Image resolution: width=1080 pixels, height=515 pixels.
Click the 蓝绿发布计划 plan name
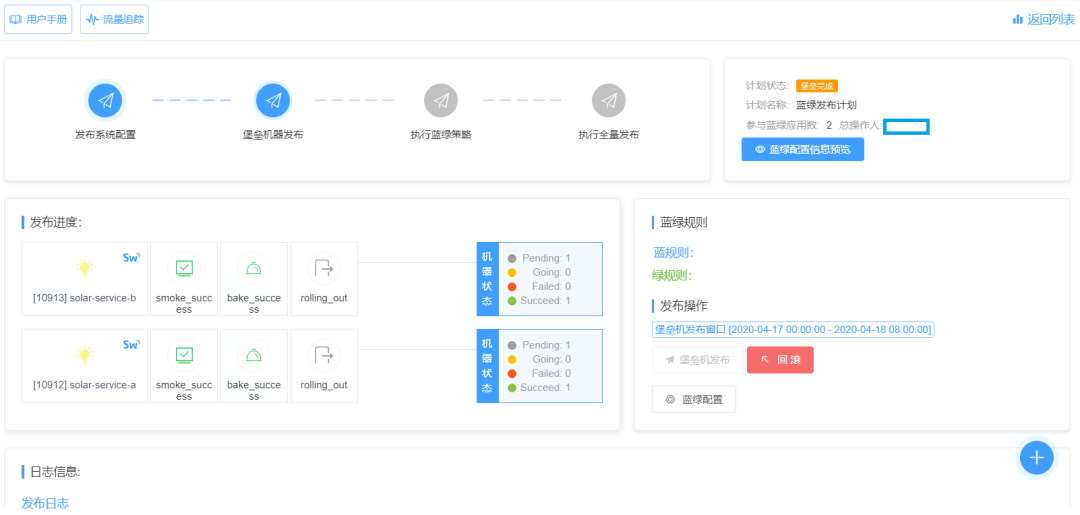pos(826,105)
